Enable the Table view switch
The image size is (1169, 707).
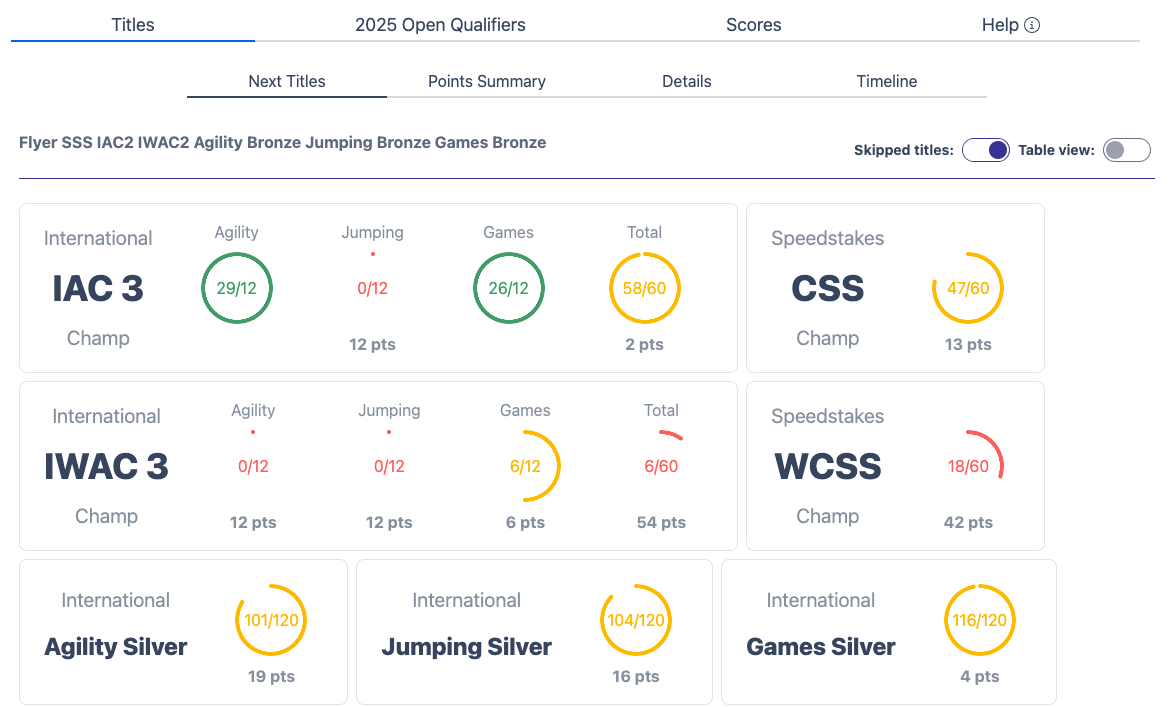[1127, 151]
